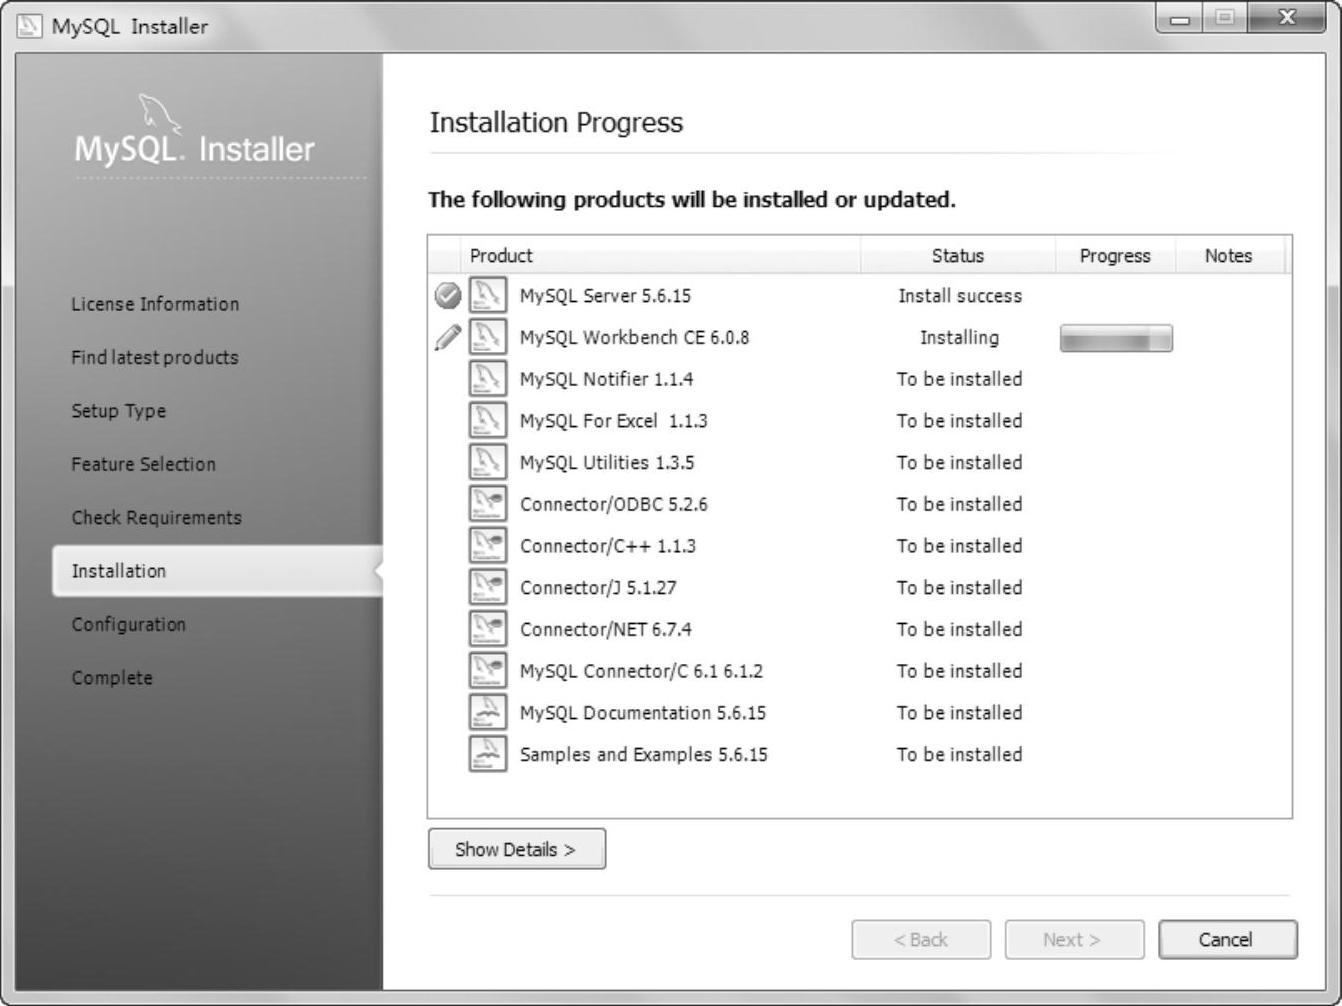The height and width of the screenshot is (1006, 1342).
Task: Click the MySQL Notifier 1.1.4 product icon
Action: [x=487, y=379]
